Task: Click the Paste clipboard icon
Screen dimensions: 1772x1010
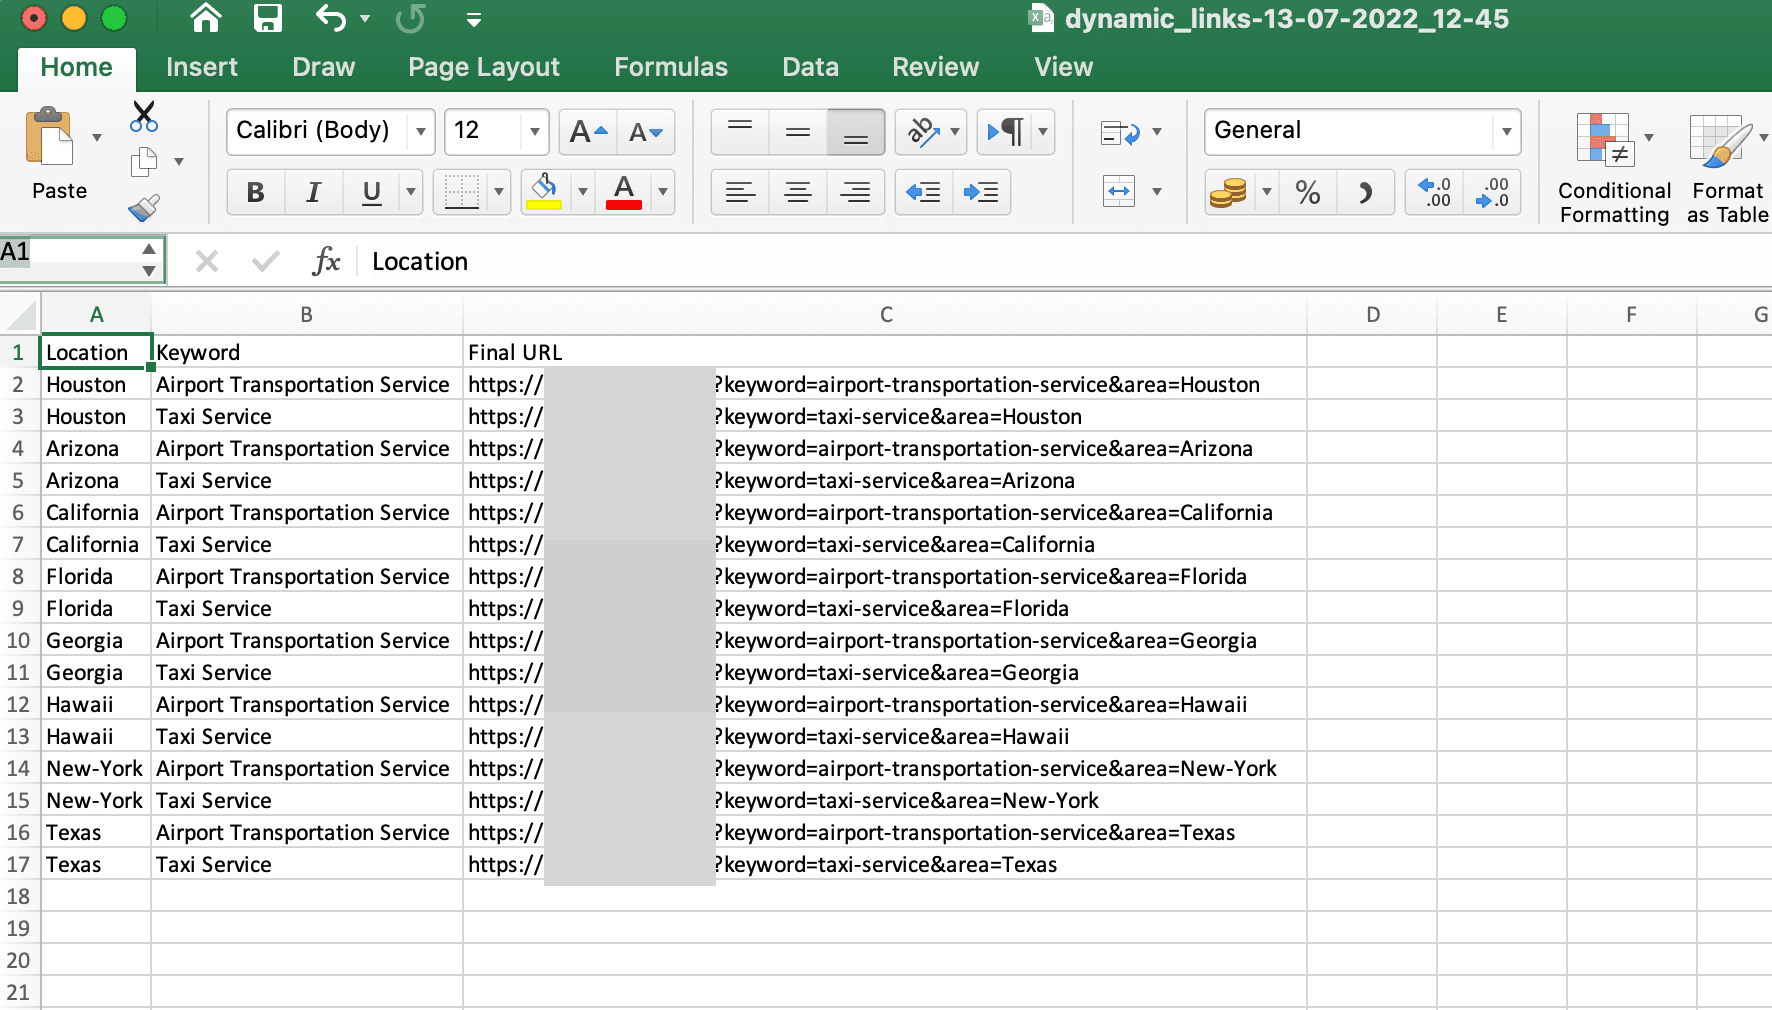Action: coord(50,136)
